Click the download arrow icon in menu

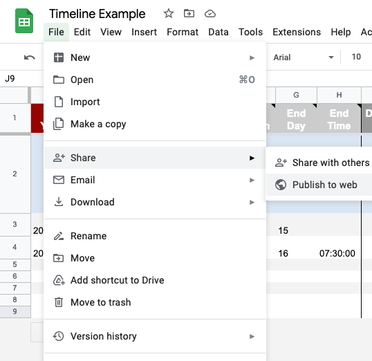click(x=59, y=202)
